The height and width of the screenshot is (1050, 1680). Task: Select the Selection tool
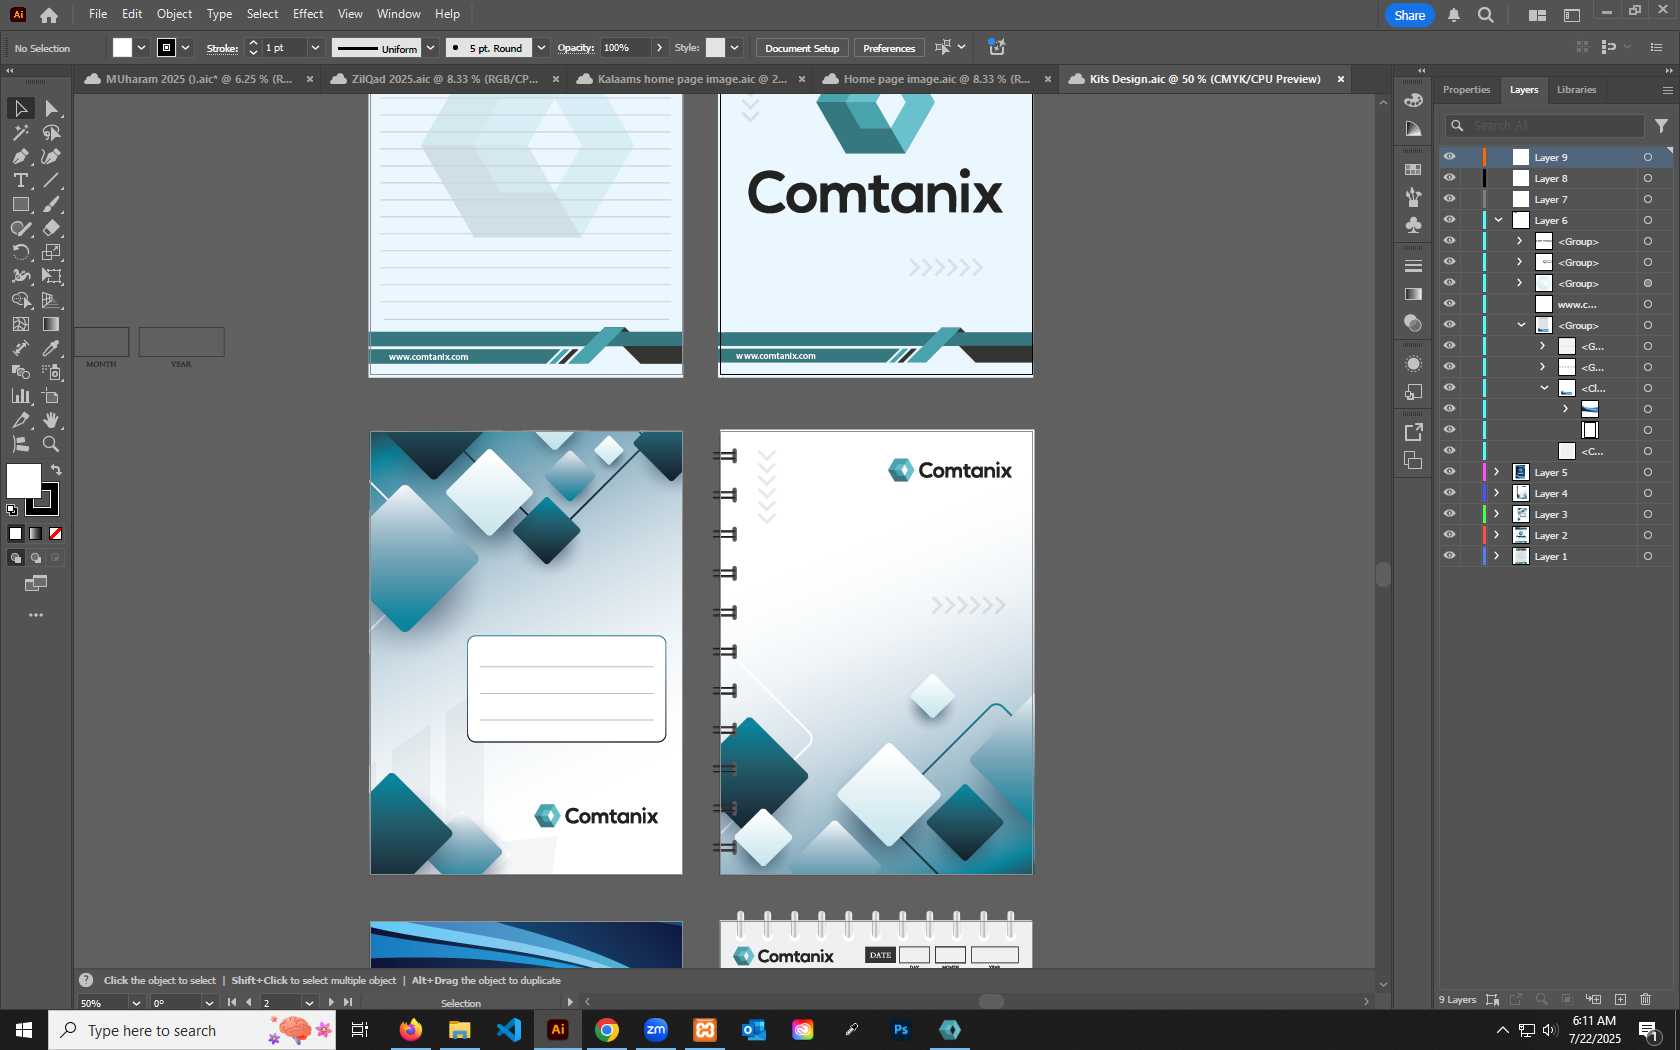tap(20, 108)
